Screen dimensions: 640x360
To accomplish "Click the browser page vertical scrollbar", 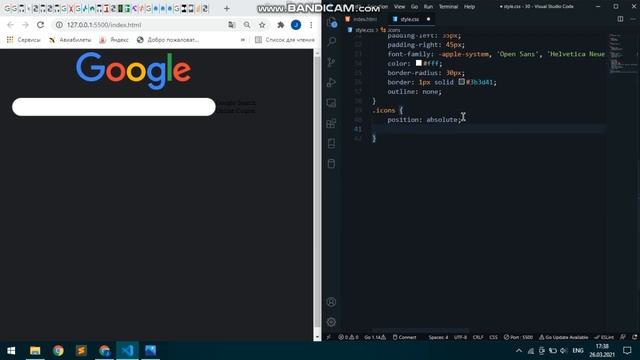I will 317,195.
